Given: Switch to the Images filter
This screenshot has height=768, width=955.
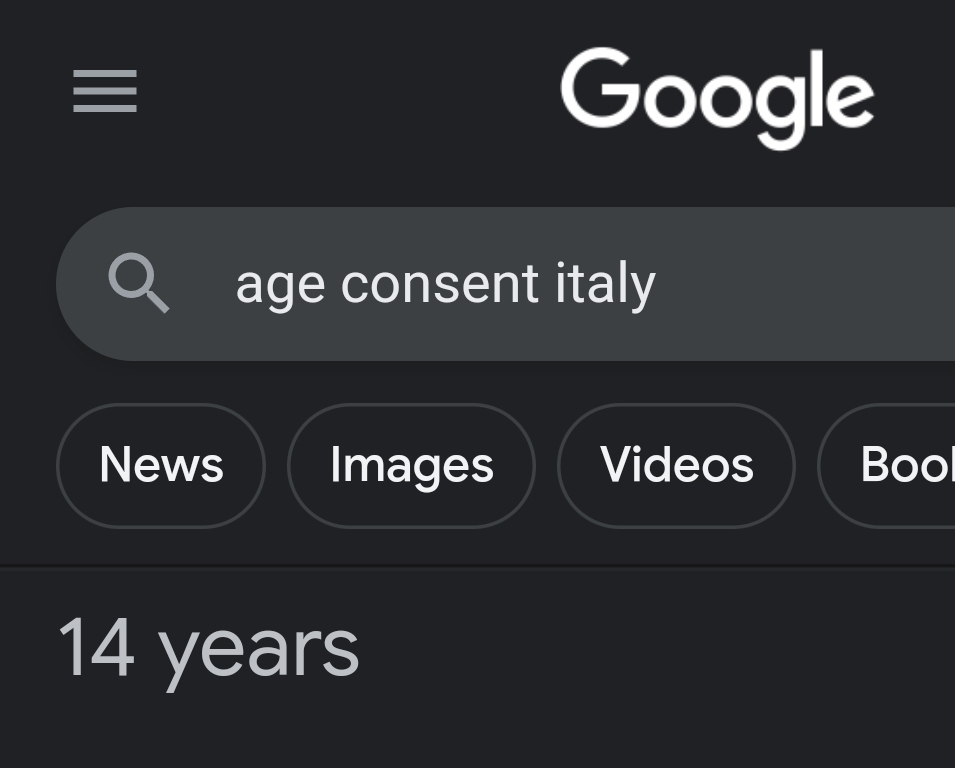Looking at the screenshot, I should click(411, 465).
